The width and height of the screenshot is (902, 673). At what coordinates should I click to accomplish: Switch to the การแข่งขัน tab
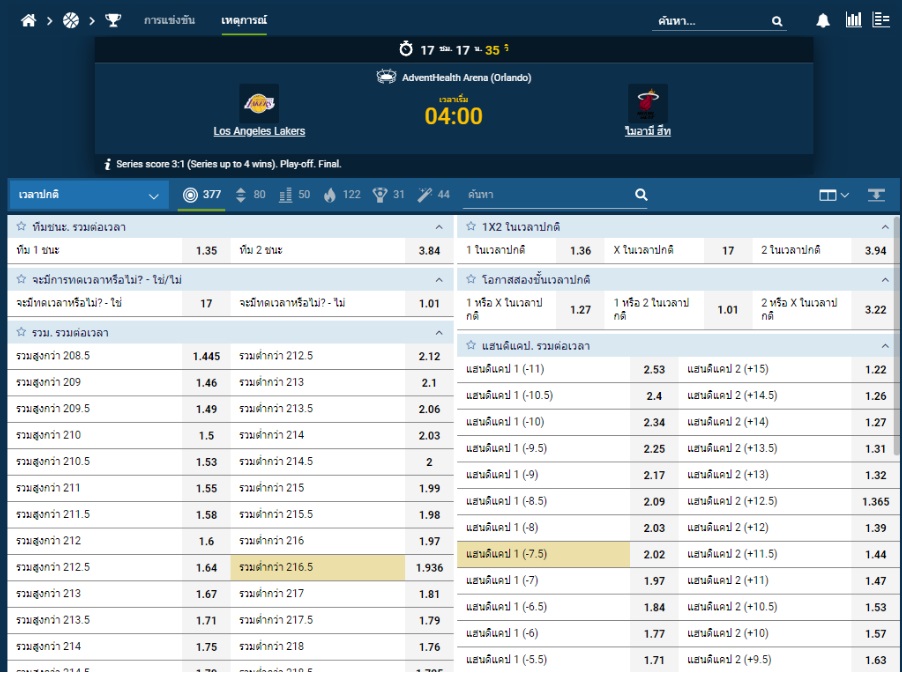[x=169, y=20]
